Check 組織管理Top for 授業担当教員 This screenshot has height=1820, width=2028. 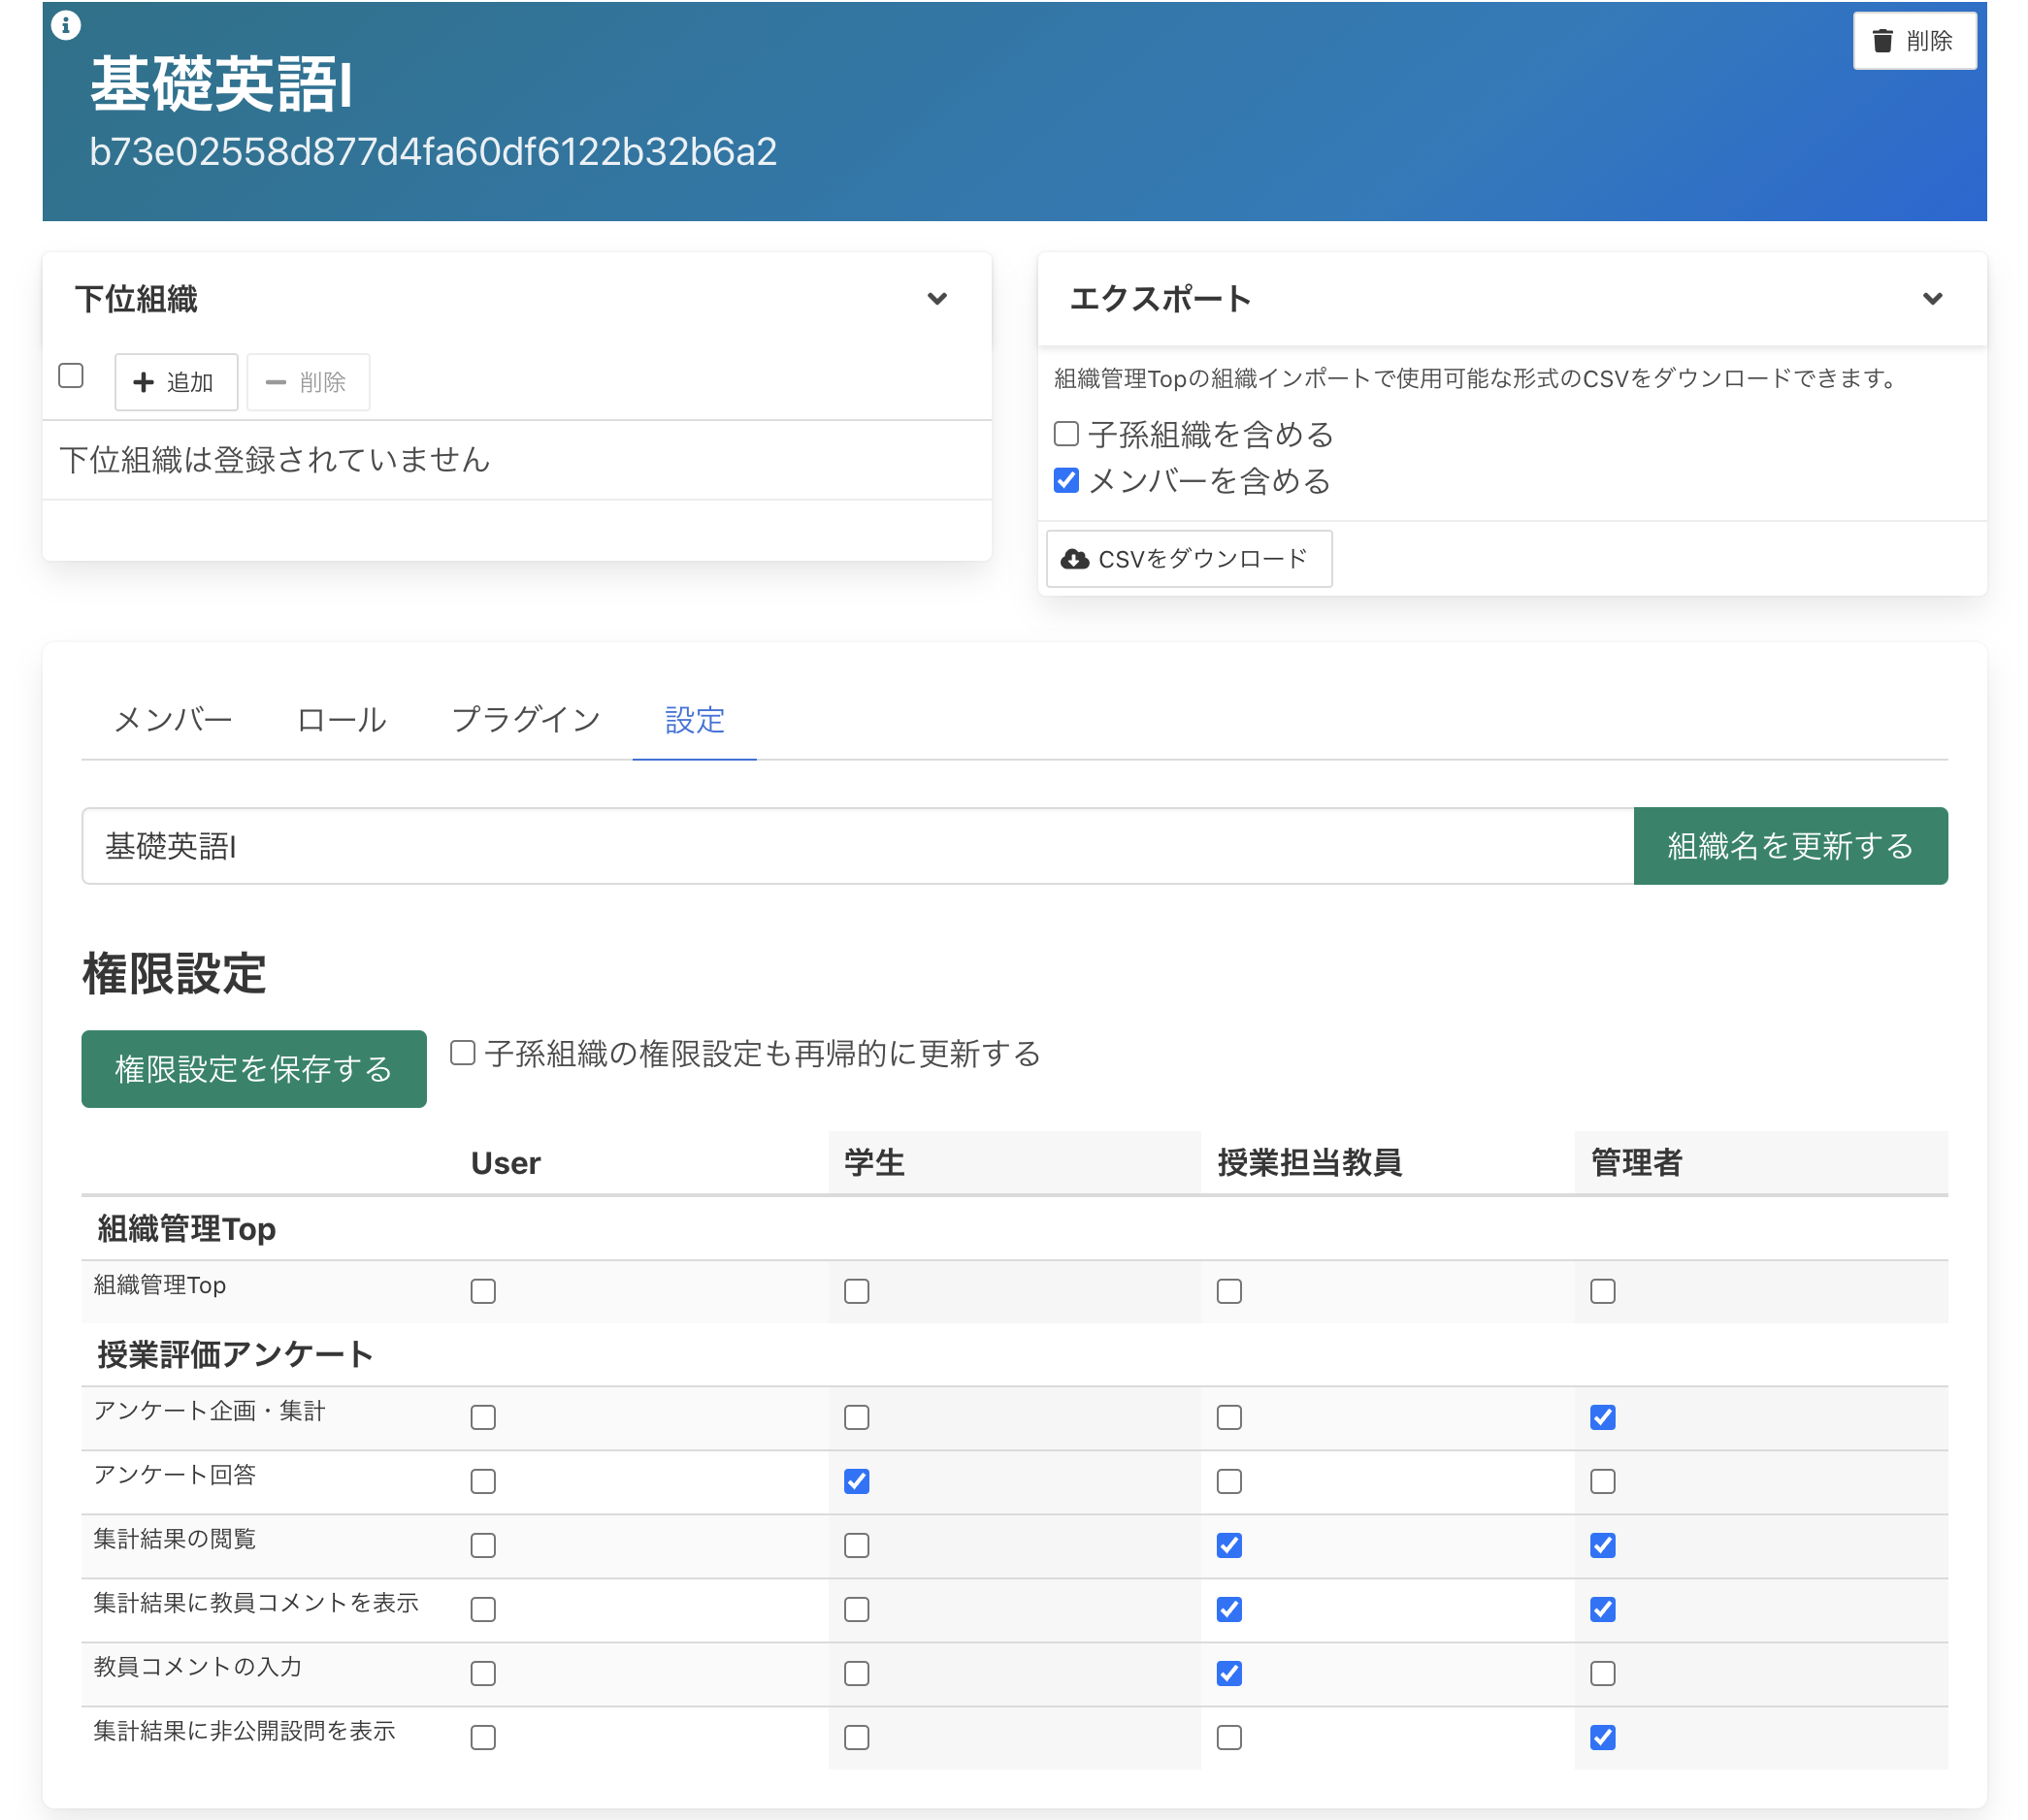point(1229,1291)
